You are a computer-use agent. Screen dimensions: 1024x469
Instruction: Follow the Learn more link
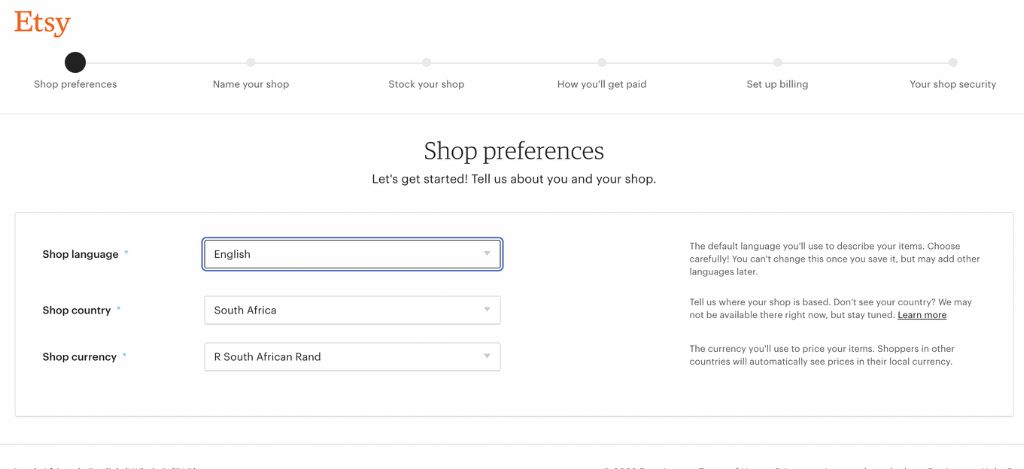[x=922, y=315]
